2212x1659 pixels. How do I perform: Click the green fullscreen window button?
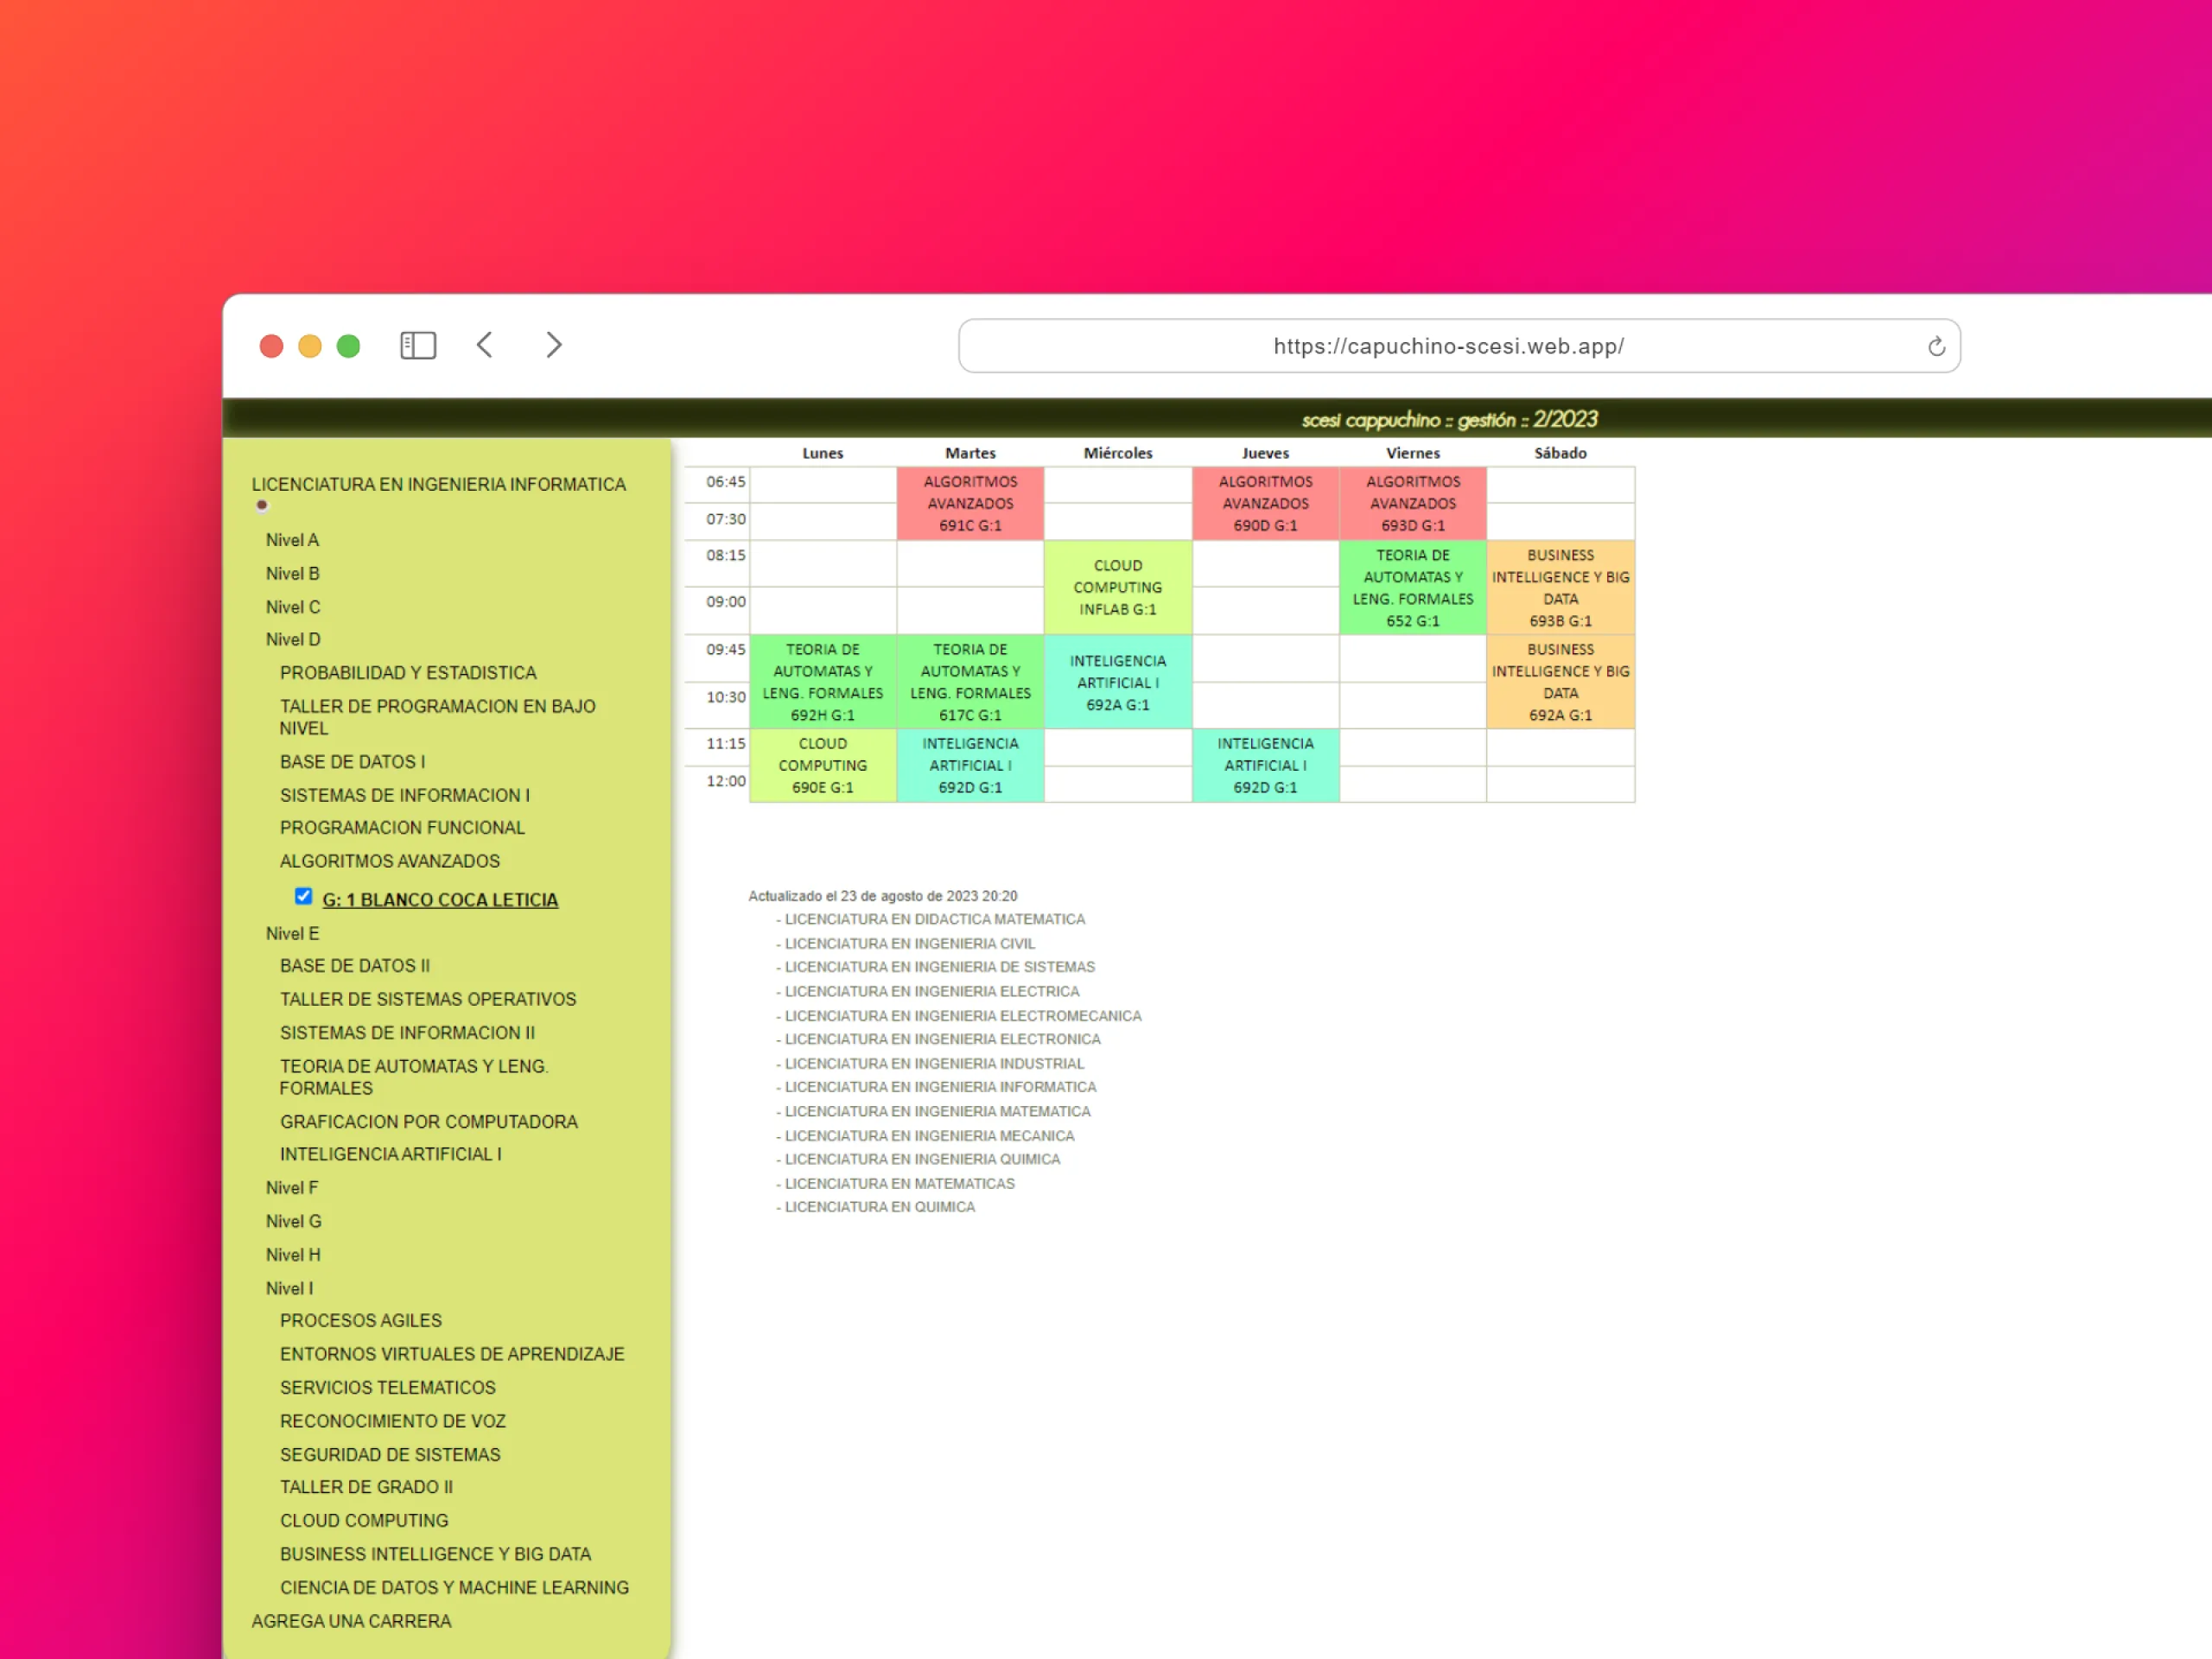point(348,346)
